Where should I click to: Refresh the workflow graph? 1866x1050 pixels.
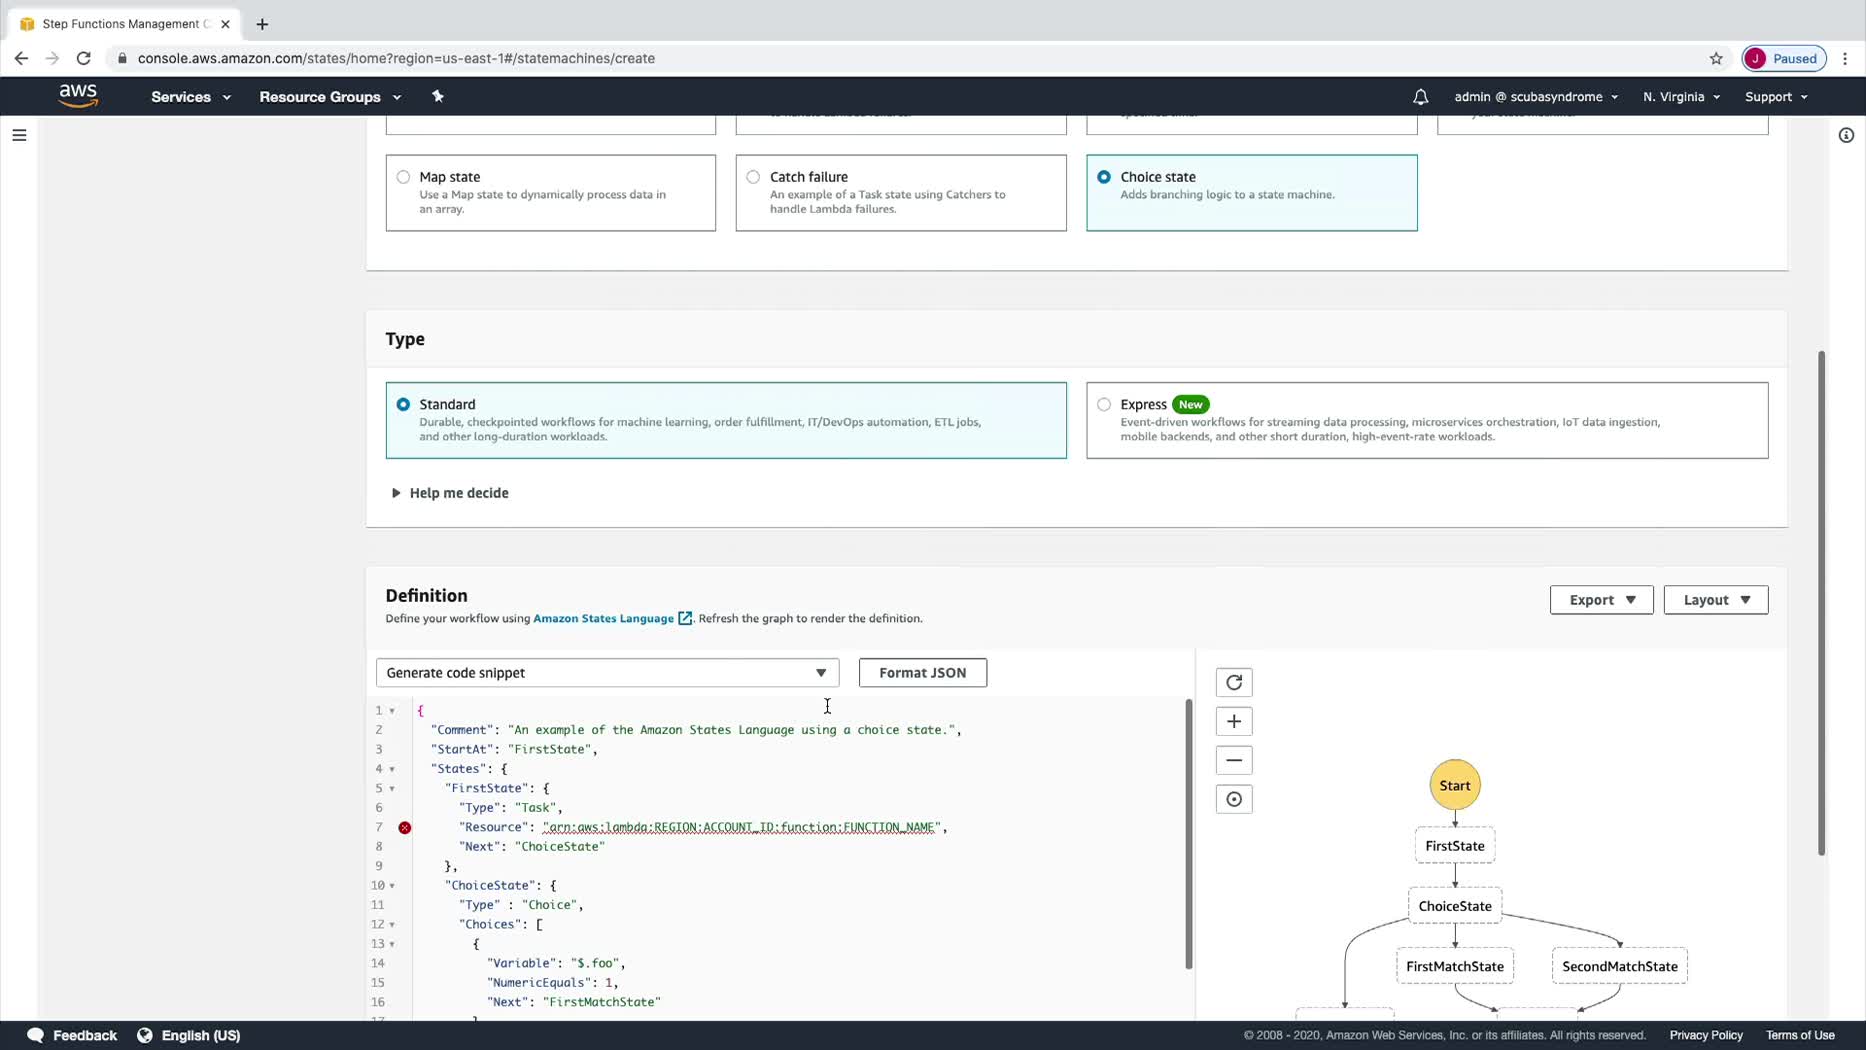(x=1234, y=682)
